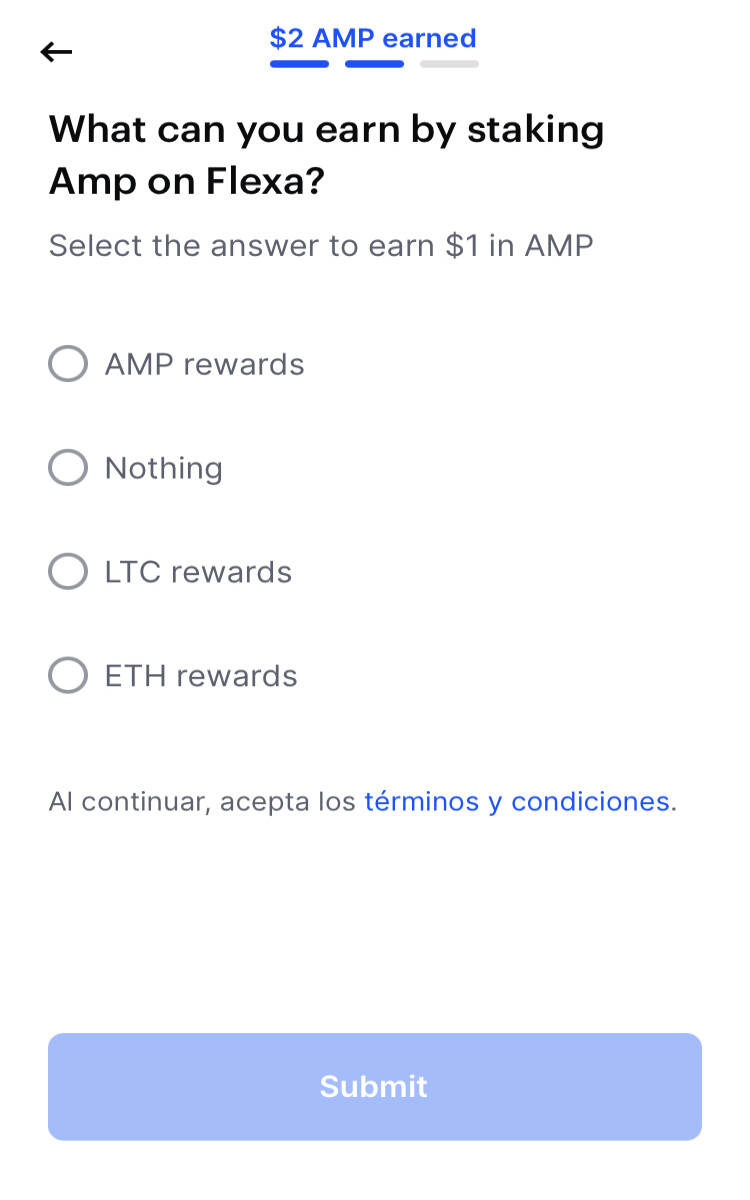Screen dimensions: 750x1200
Task: Select the radio circle beside Nothing
Action: [x=68, y=468]
